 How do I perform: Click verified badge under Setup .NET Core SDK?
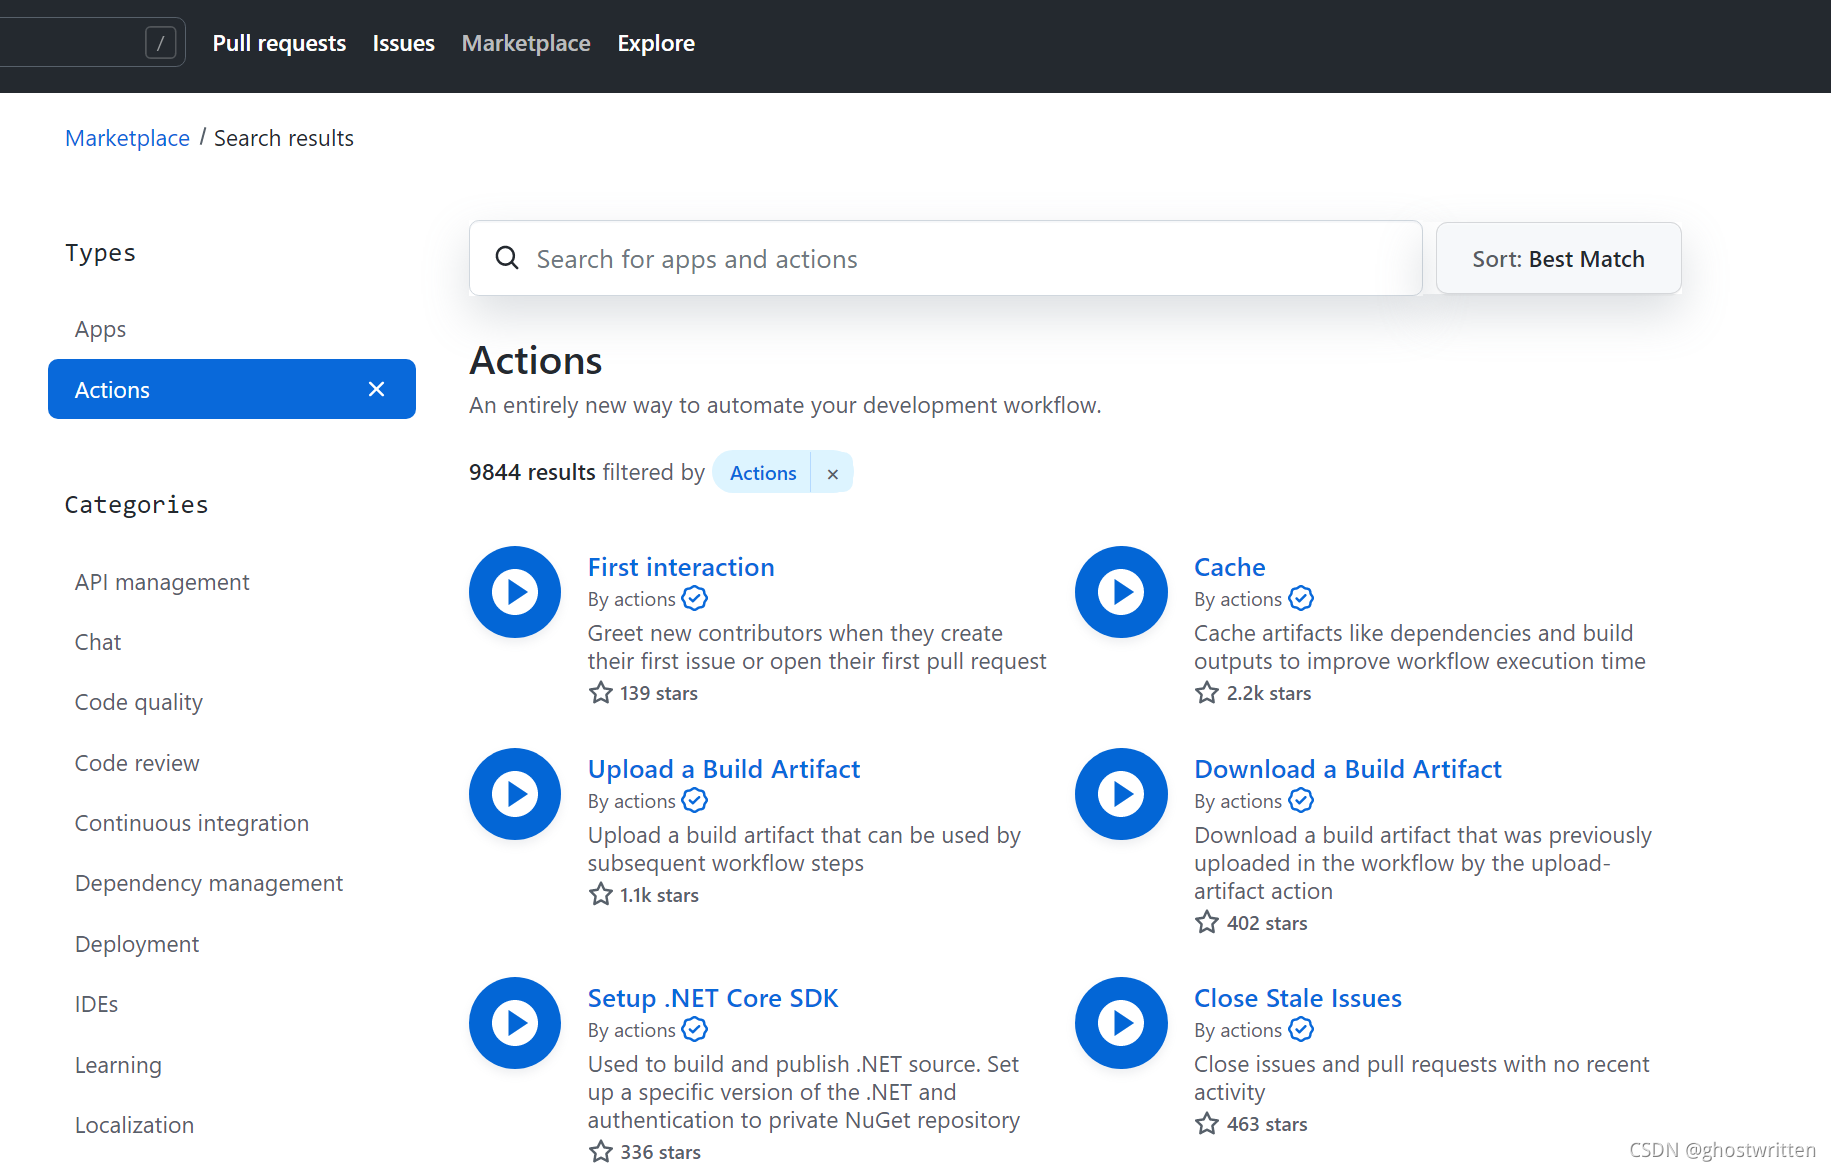pyautogui.click(x=695, y=1029)
